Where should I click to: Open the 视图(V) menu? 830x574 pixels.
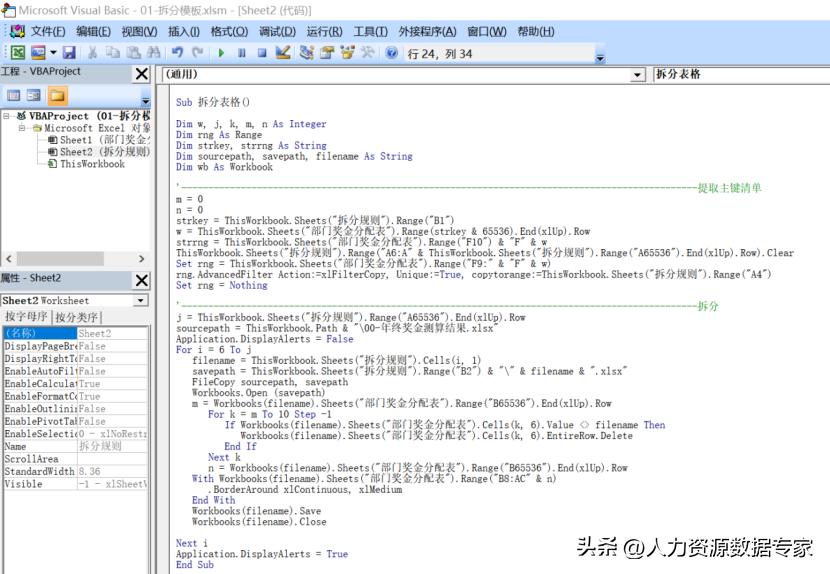click(x=139, y=31)
